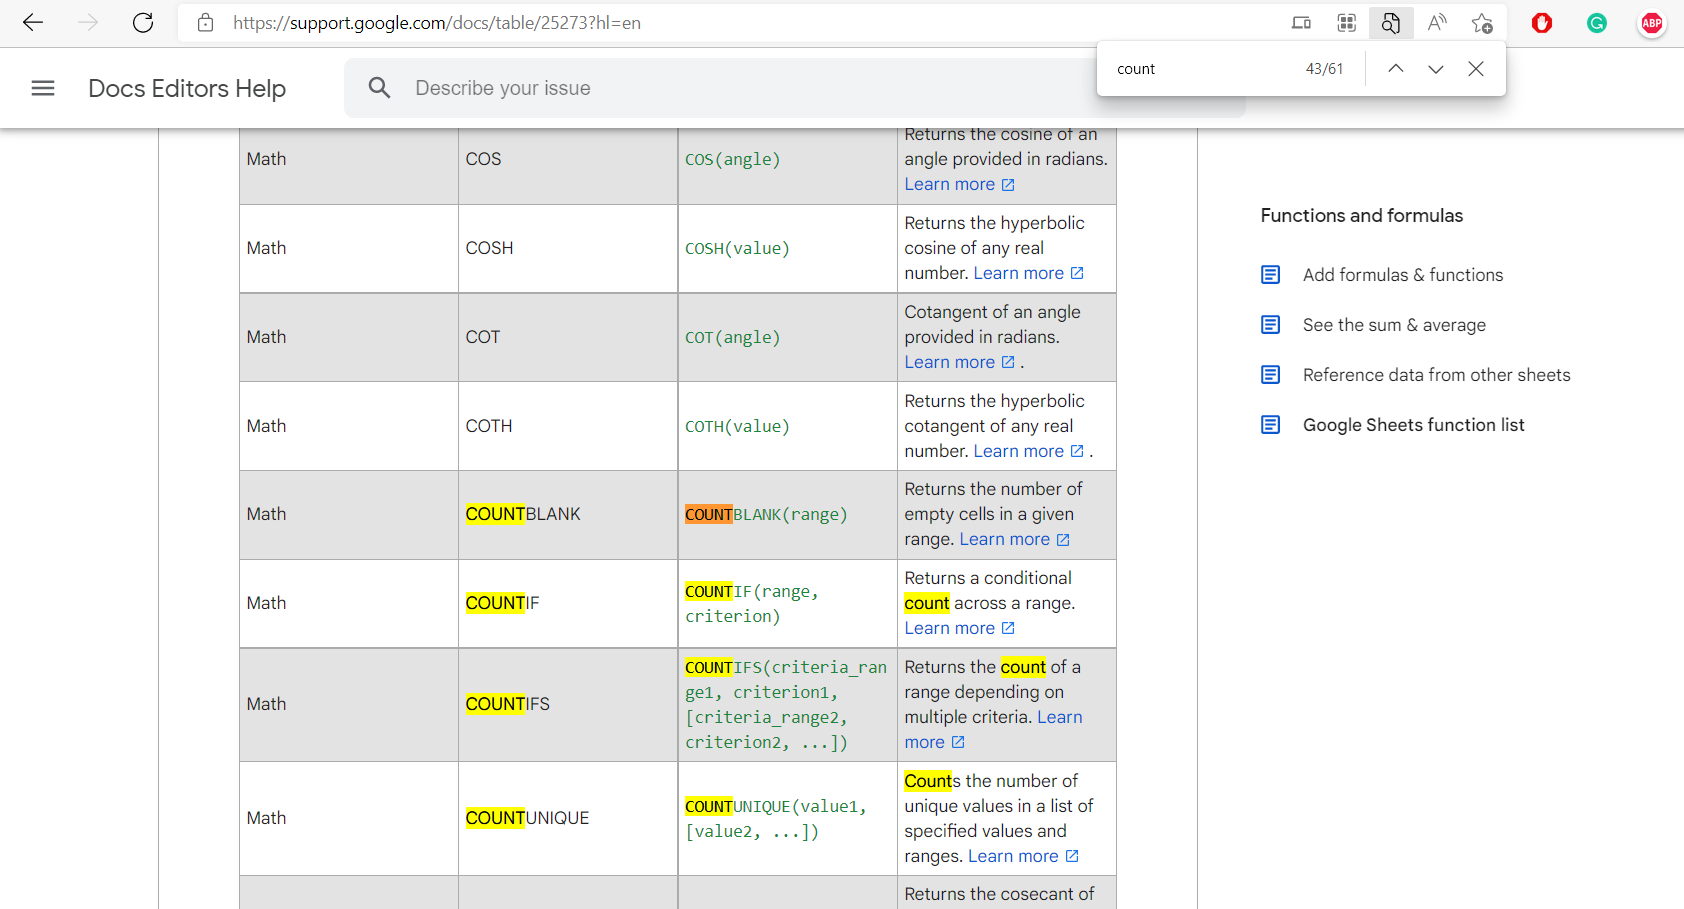Open the Docs Editors Help home link
The height and width of the screenshot is (909, 1684).
click(x=187, y=88)
